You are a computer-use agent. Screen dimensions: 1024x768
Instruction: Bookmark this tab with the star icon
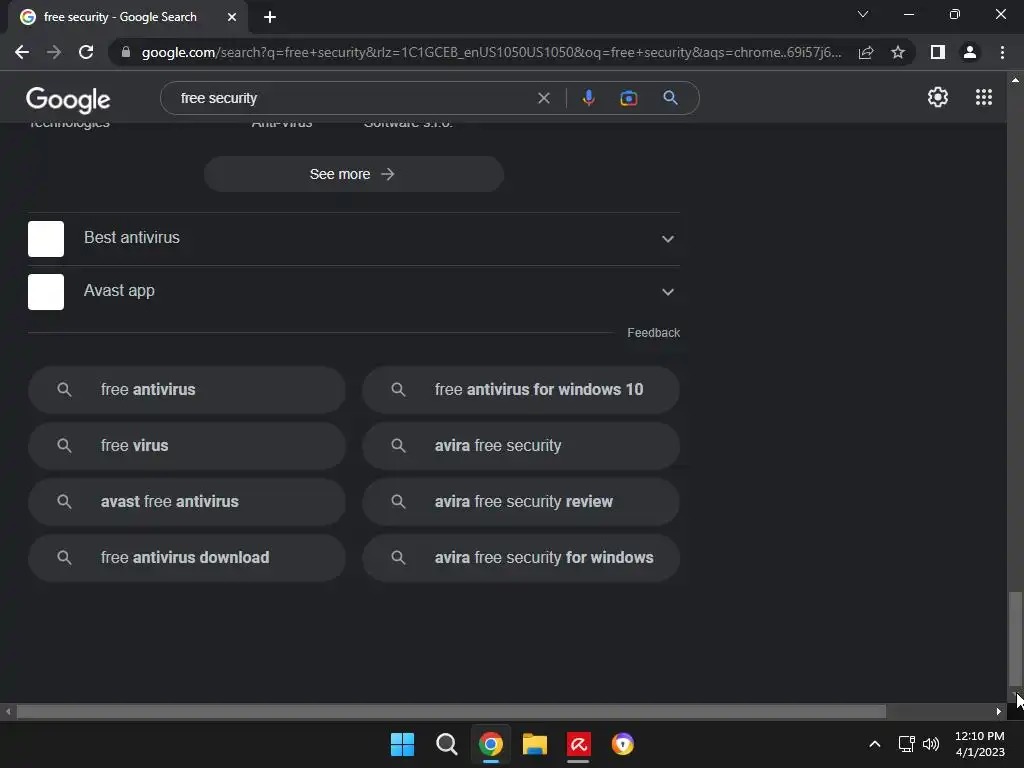pos(898,52)
